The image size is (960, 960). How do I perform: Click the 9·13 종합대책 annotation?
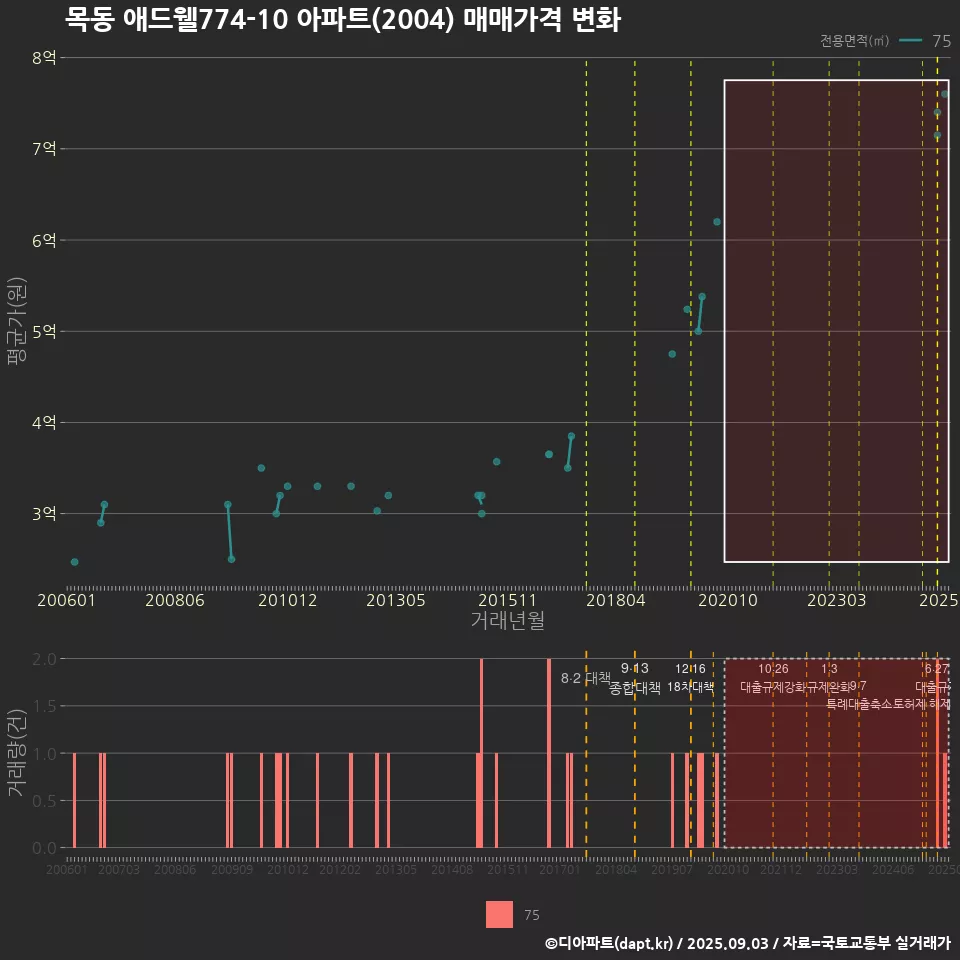click(635, 678)
